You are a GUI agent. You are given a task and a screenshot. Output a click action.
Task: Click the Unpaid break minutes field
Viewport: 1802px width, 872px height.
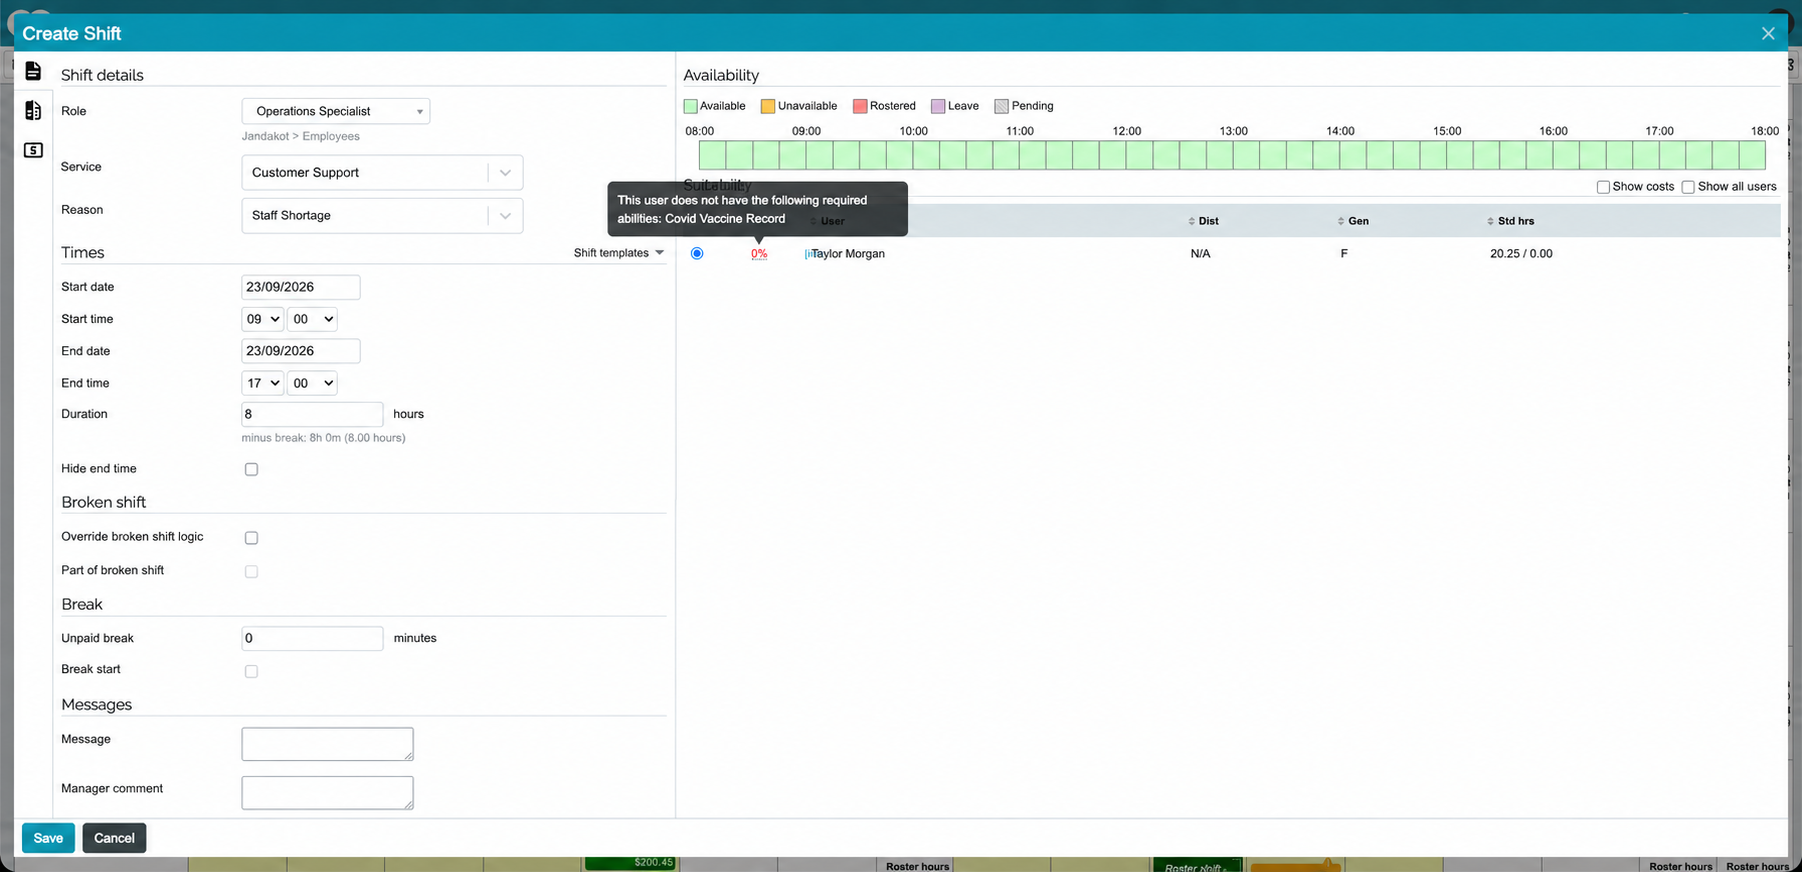(x=312, y=638)
